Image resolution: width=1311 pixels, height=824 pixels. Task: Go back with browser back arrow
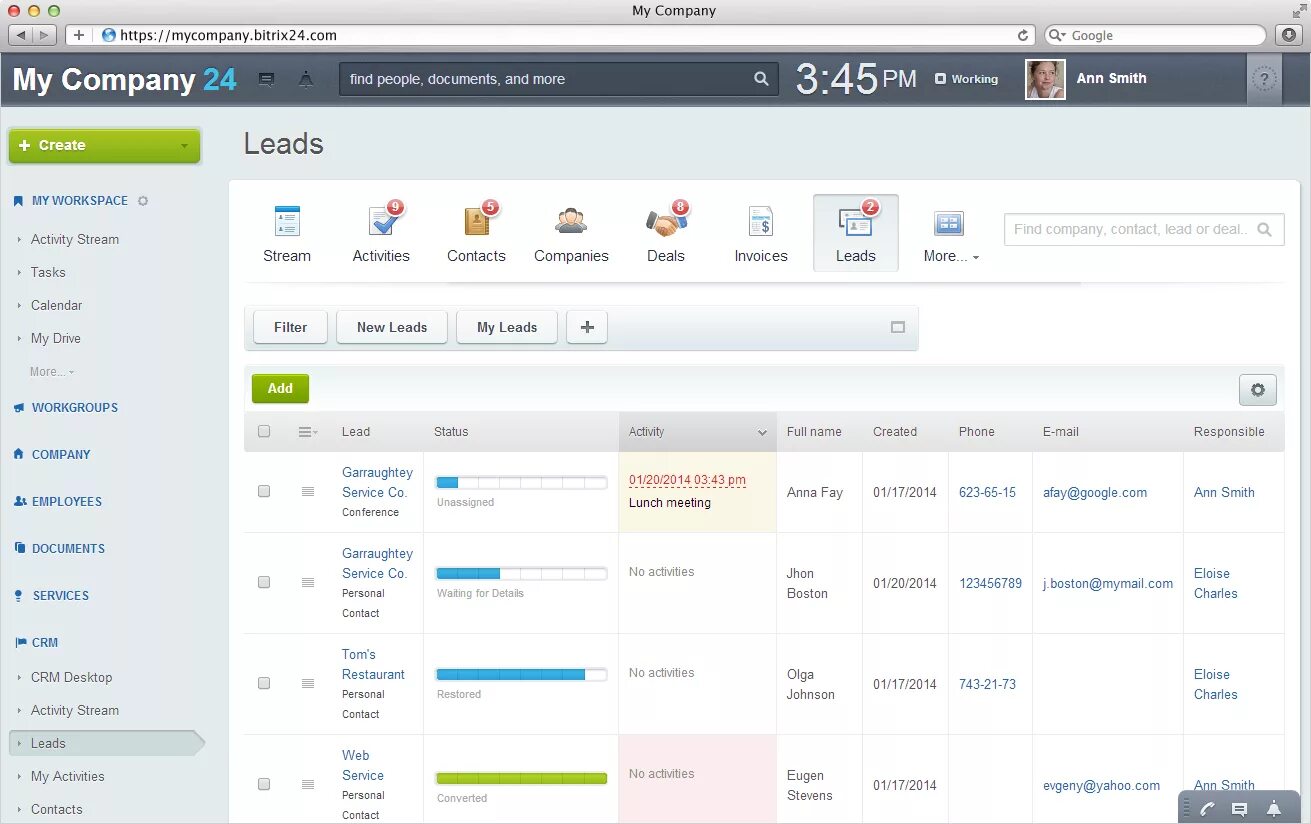[21, 35]
